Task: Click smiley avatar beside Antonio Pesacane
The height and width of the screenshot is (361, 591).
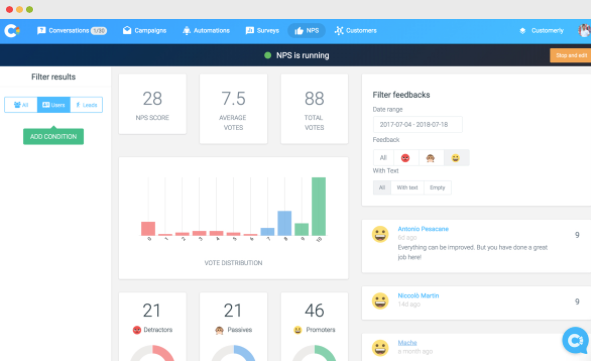Action: pos(380,234)
